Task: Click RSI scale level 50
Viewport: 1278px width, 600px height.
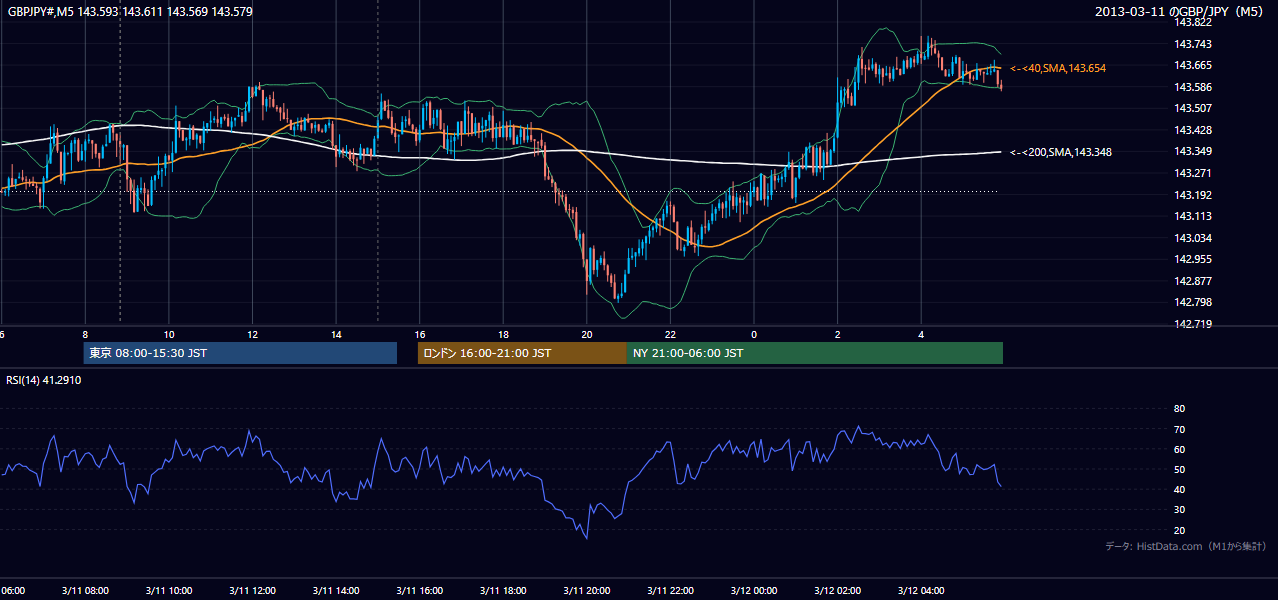Action: [1179, 470]
